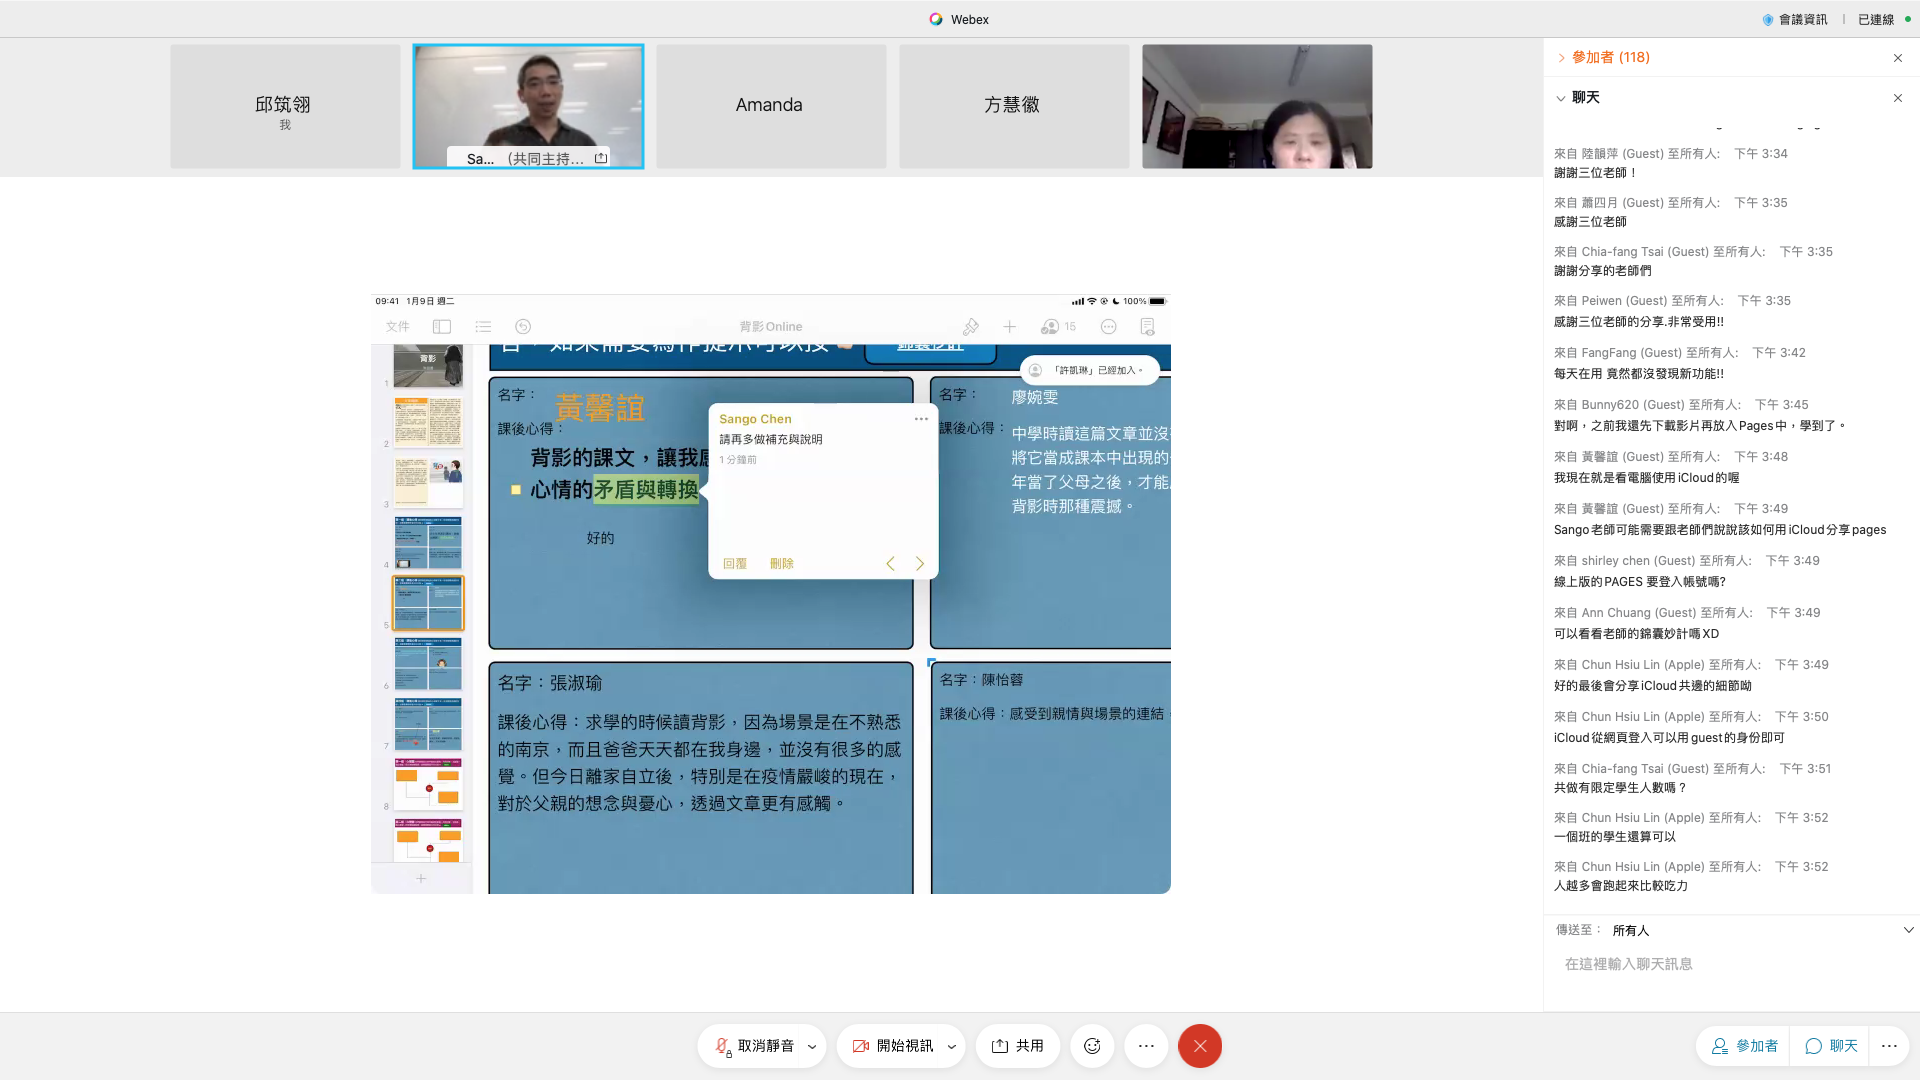Open video options arrow next to 開始視訊

click(951, 1047)
